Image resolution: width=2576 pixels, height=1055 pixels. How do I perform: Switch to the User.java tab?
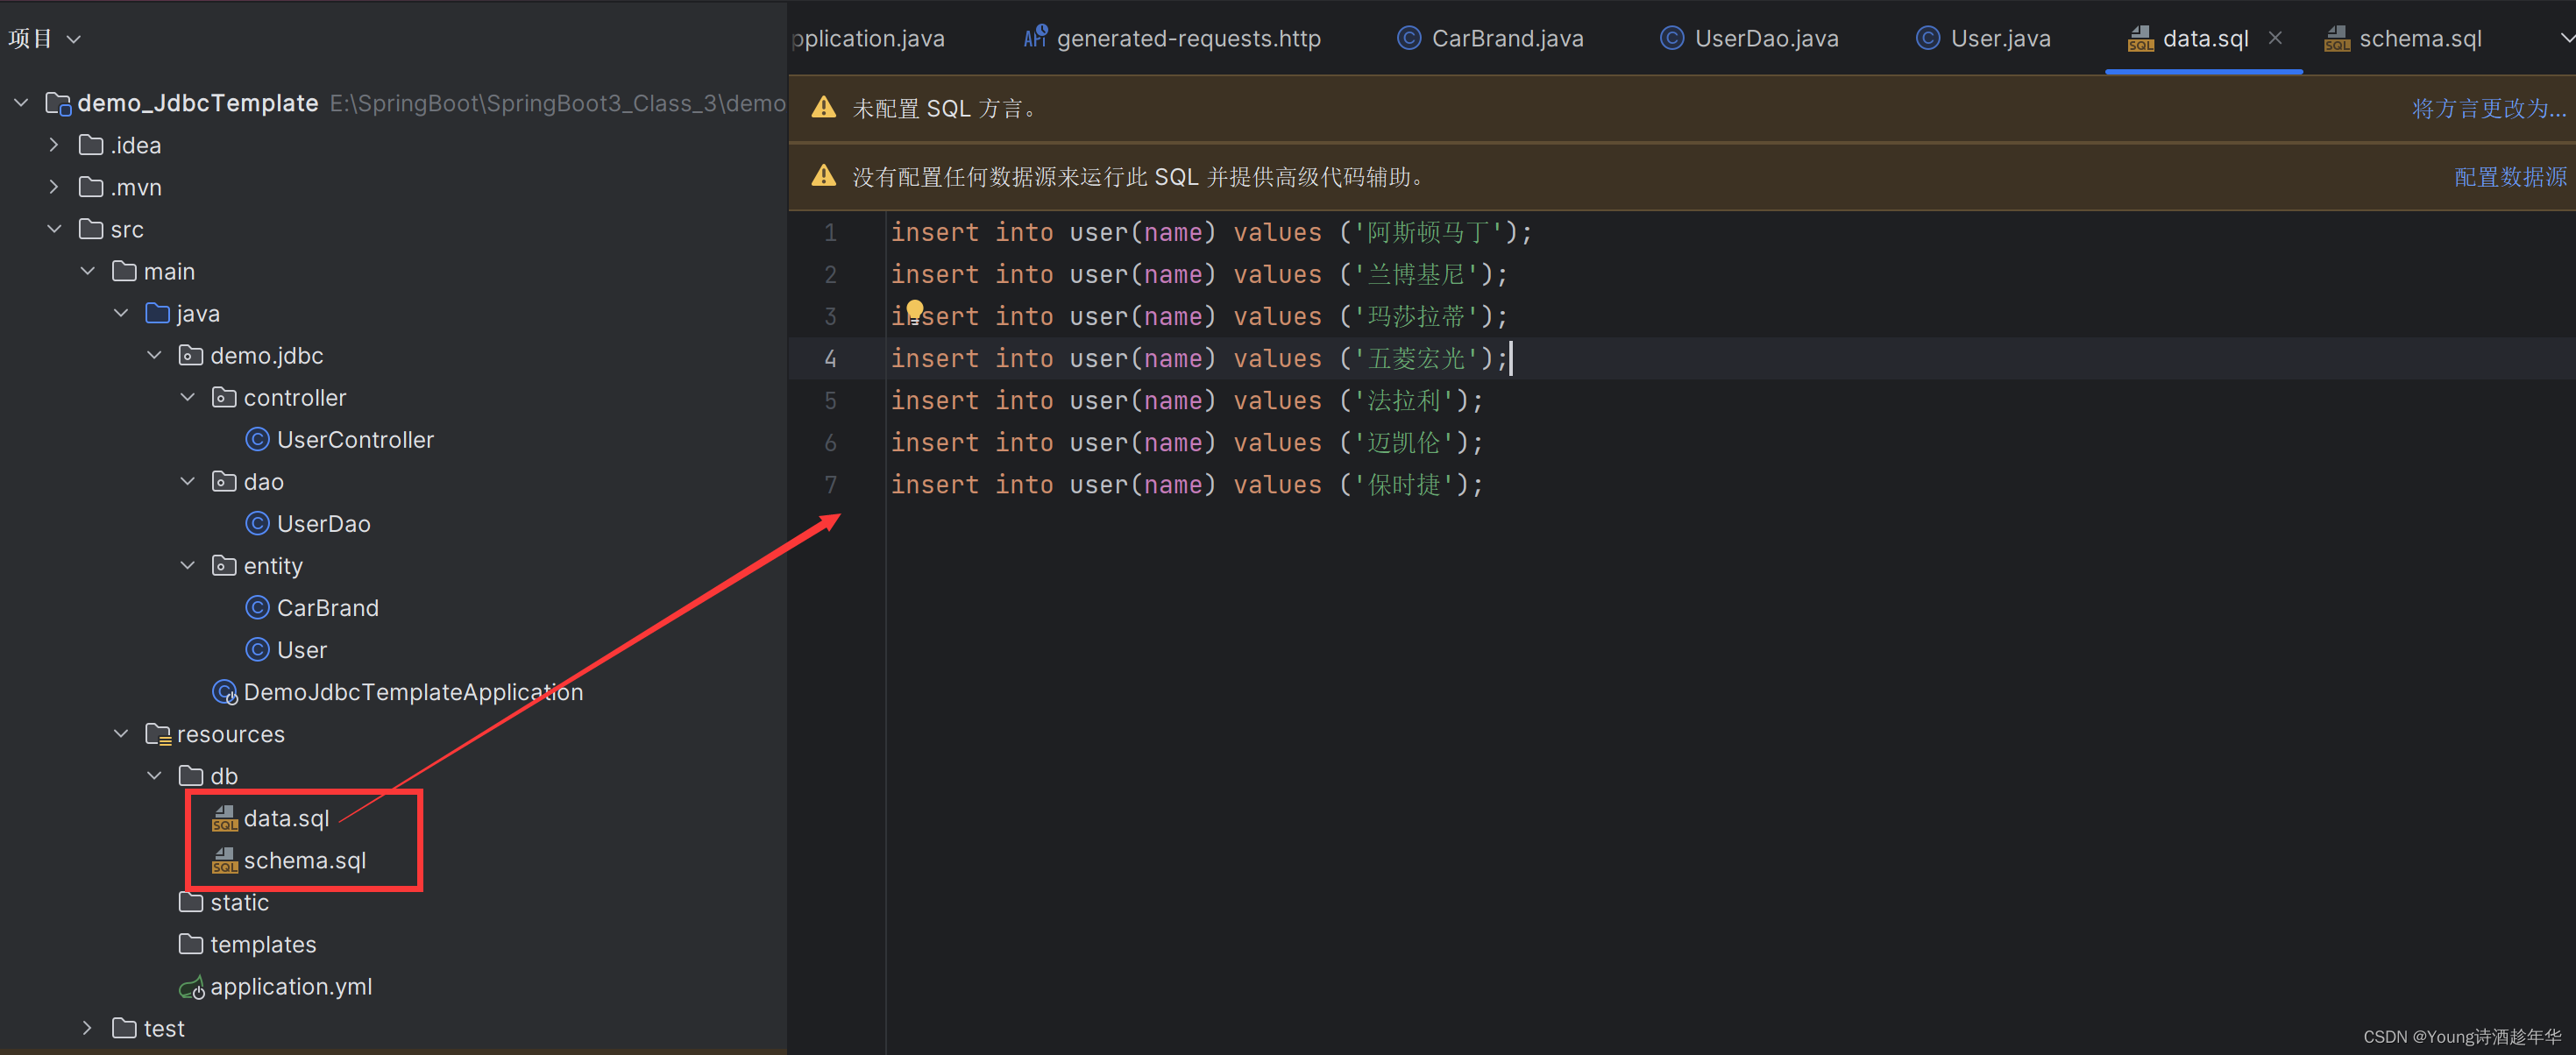[1983, 38]
